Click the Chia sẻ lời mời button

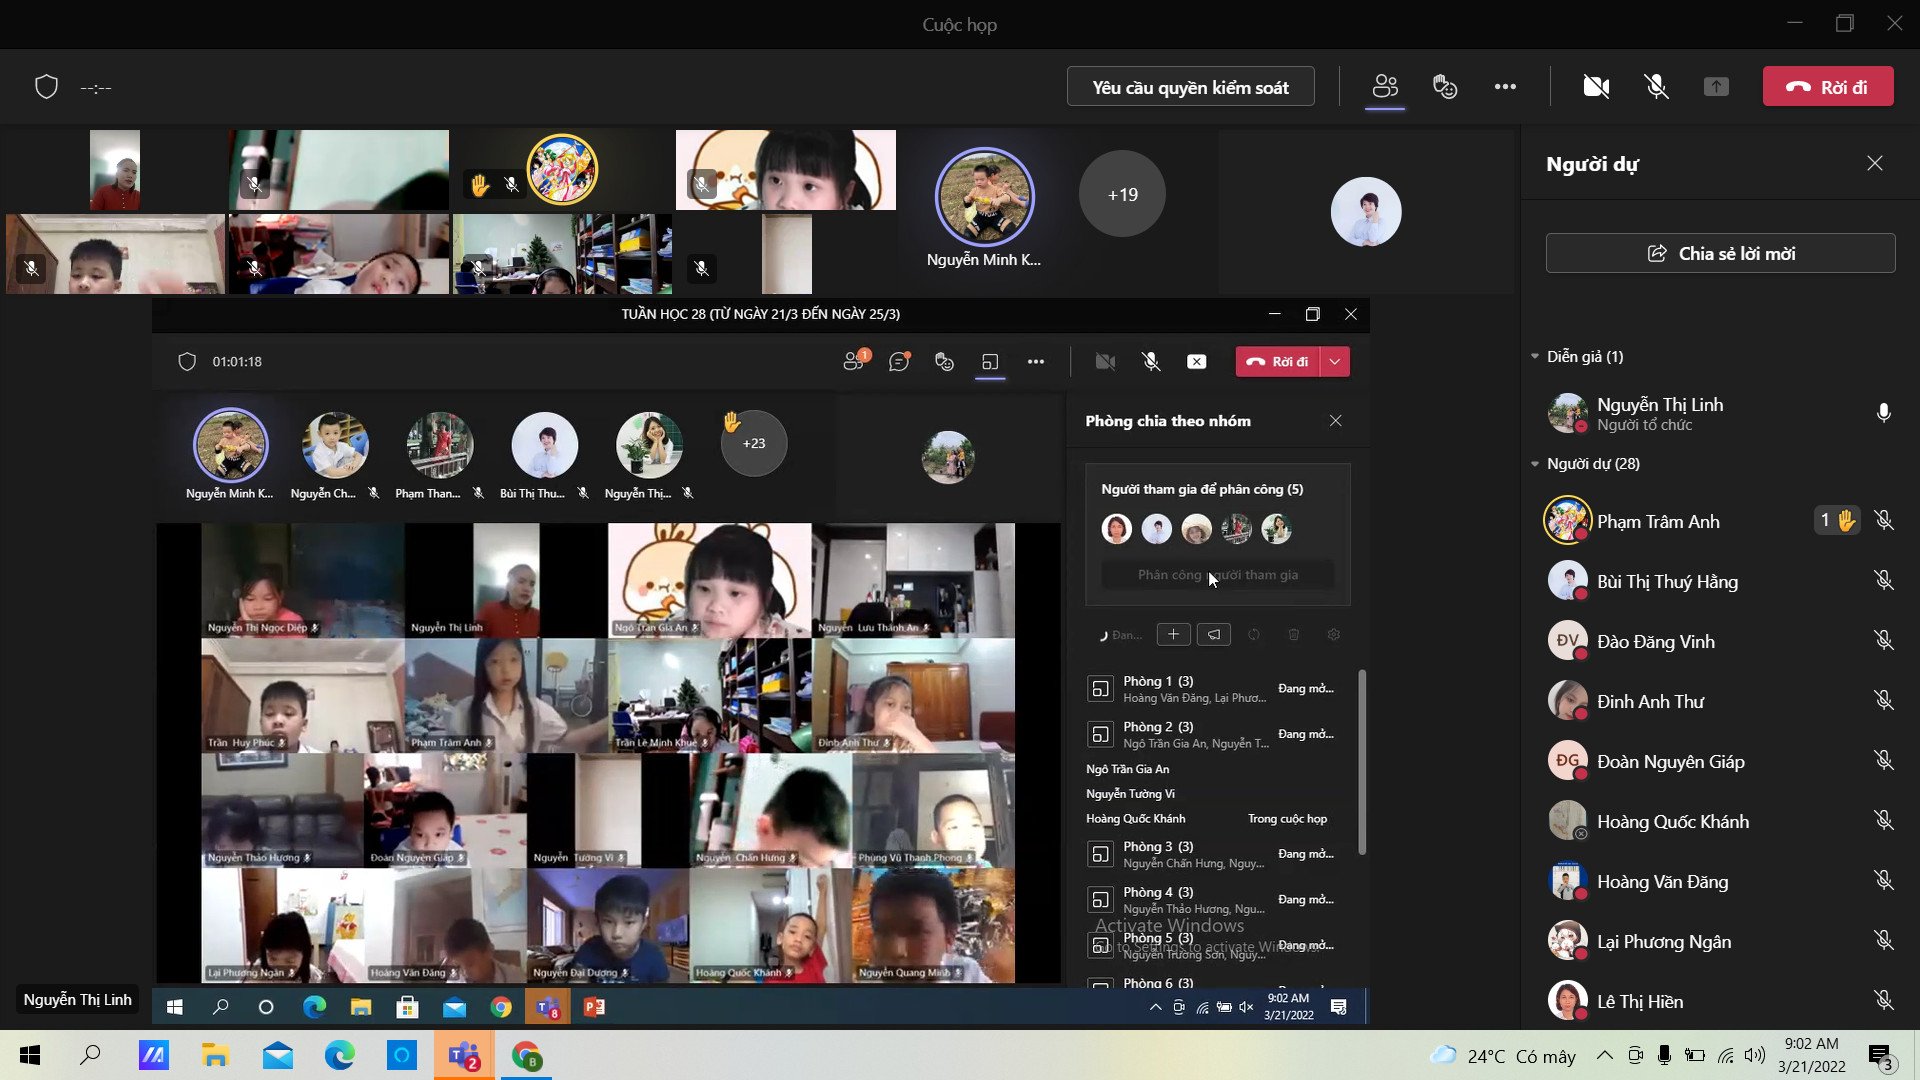(x=1720, y=253)
